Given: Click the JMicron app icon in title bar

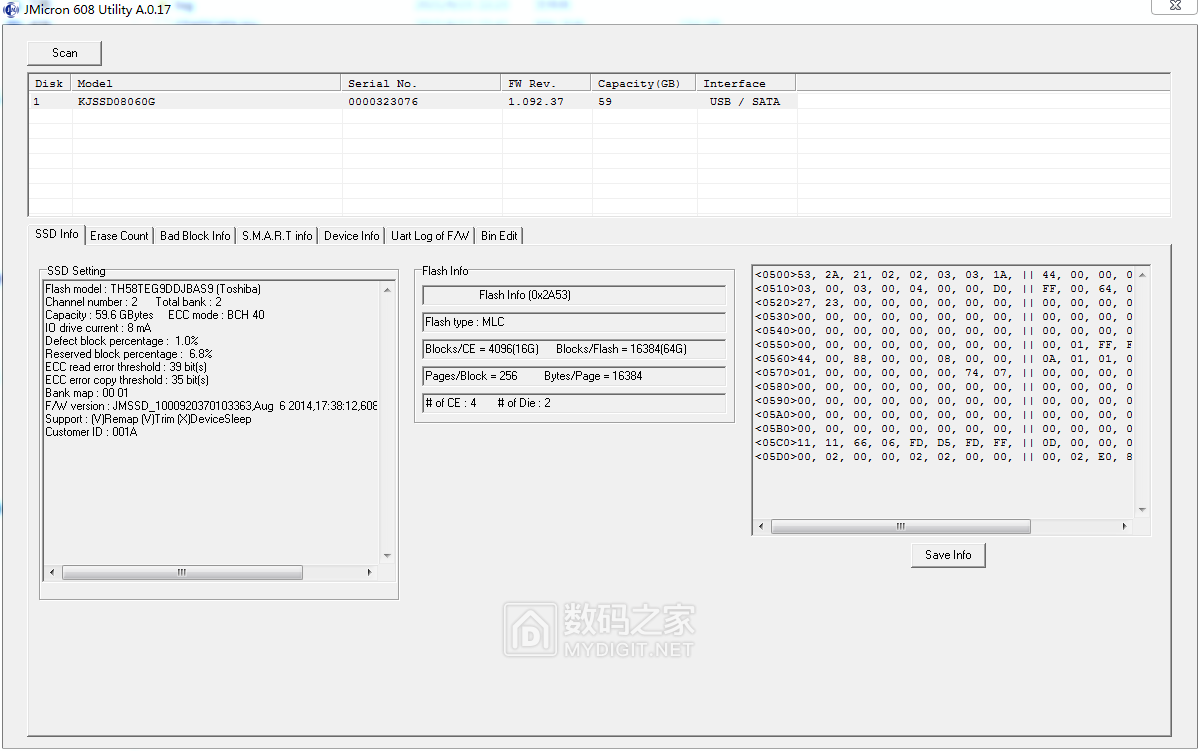Looking at the screenshot, I should [x=10, y=9].
